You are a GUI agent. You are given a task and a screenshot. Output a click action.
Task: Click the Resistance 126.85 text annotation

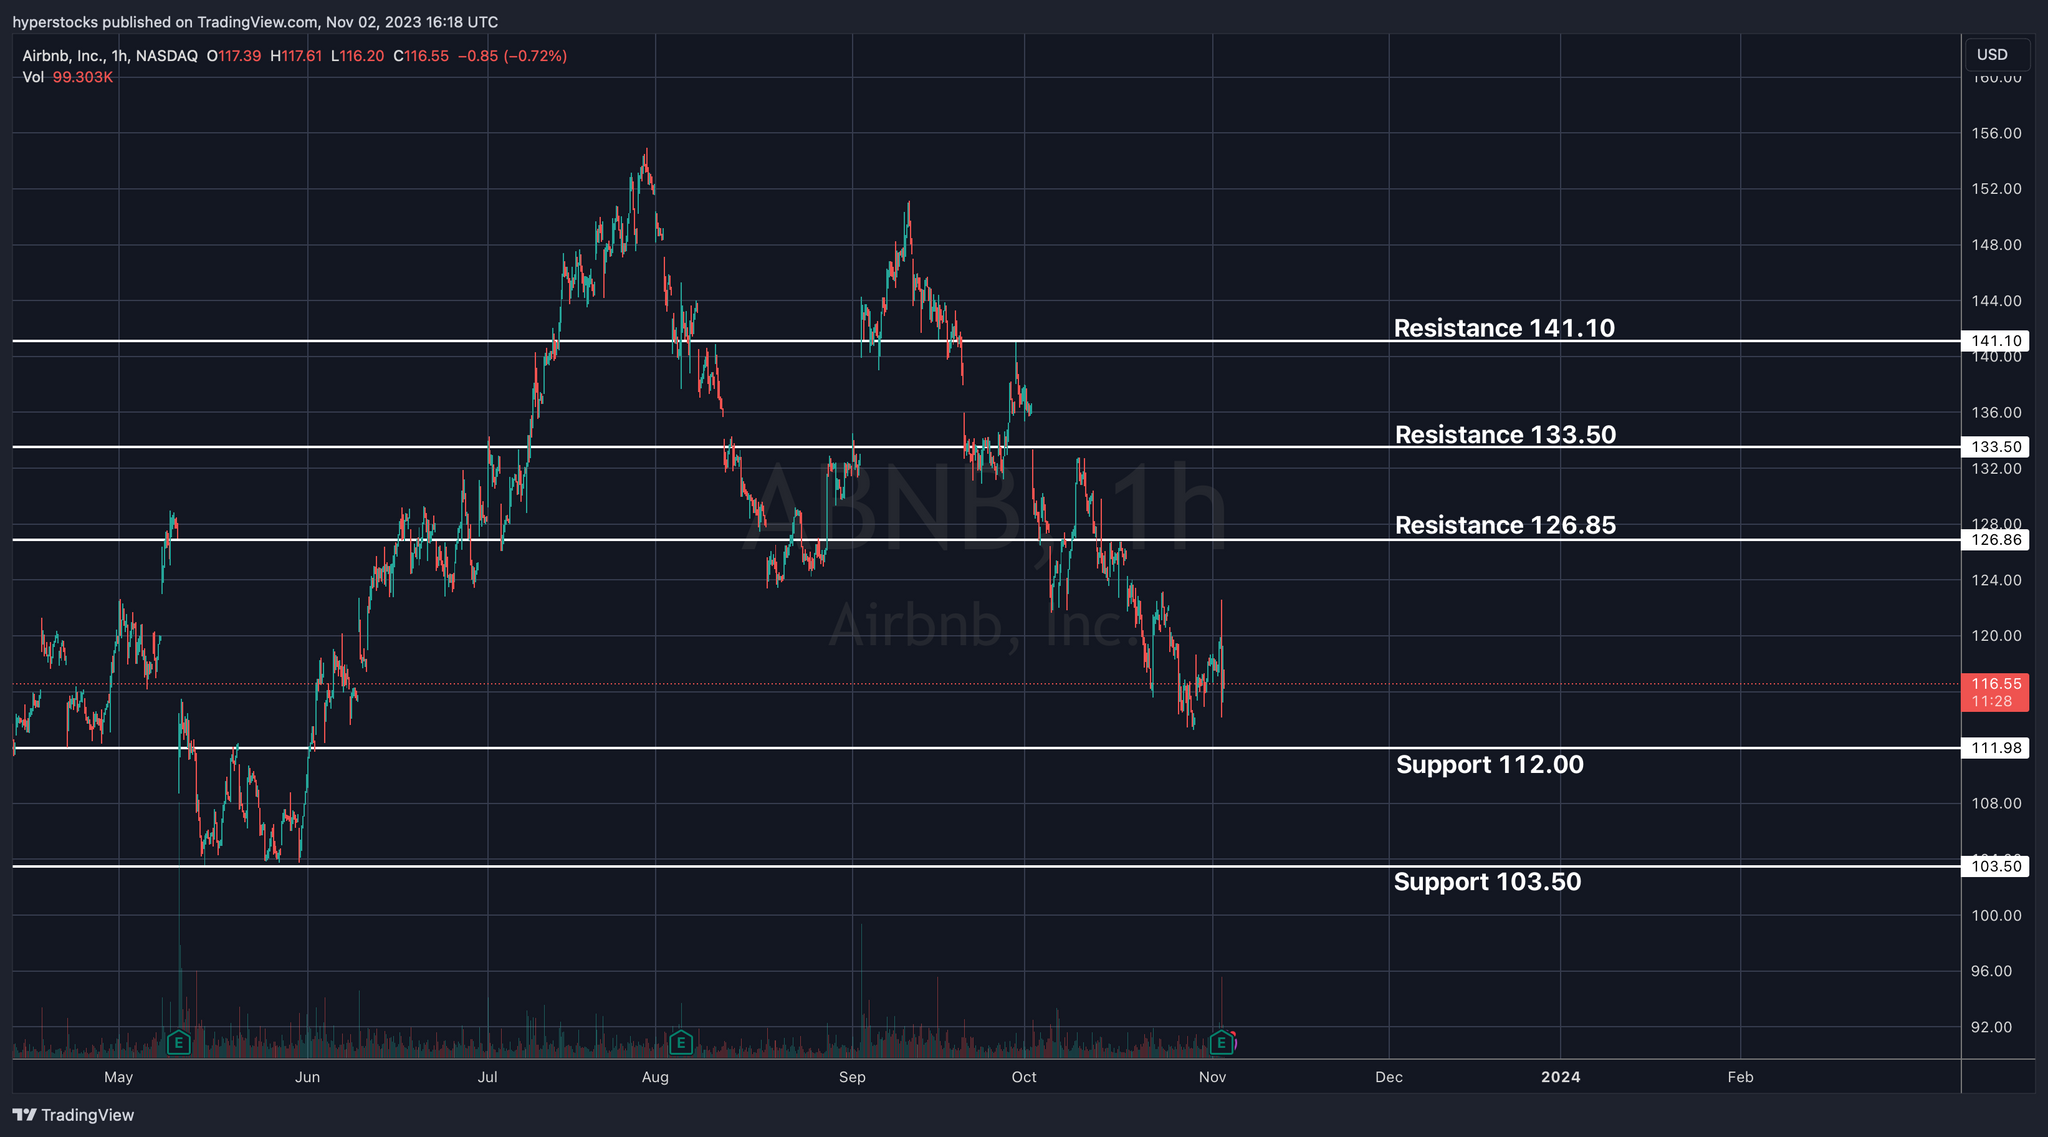pyautogui.click(x=1504, y=525)
